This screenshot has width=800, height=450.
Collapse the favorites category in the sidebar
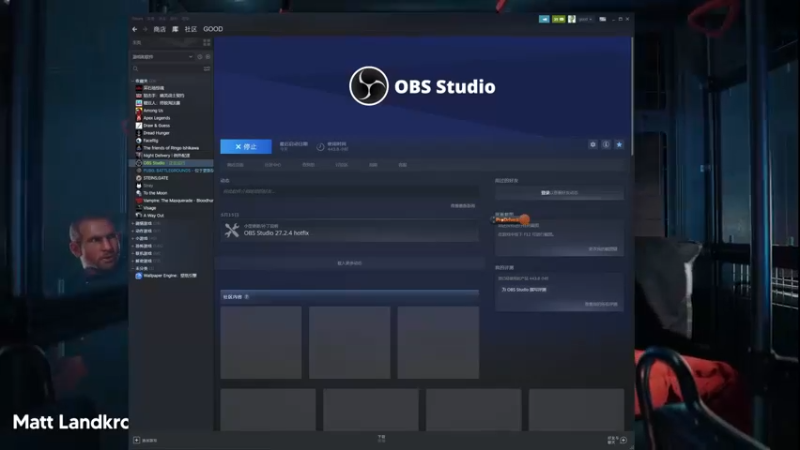pos(133,81)
